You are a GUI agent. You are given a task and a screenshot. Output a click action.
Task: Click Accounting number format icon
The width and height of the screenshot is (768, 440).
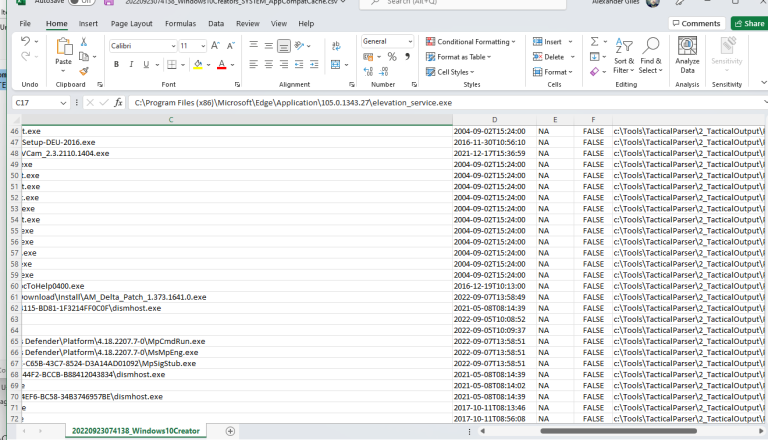[368, 57]
